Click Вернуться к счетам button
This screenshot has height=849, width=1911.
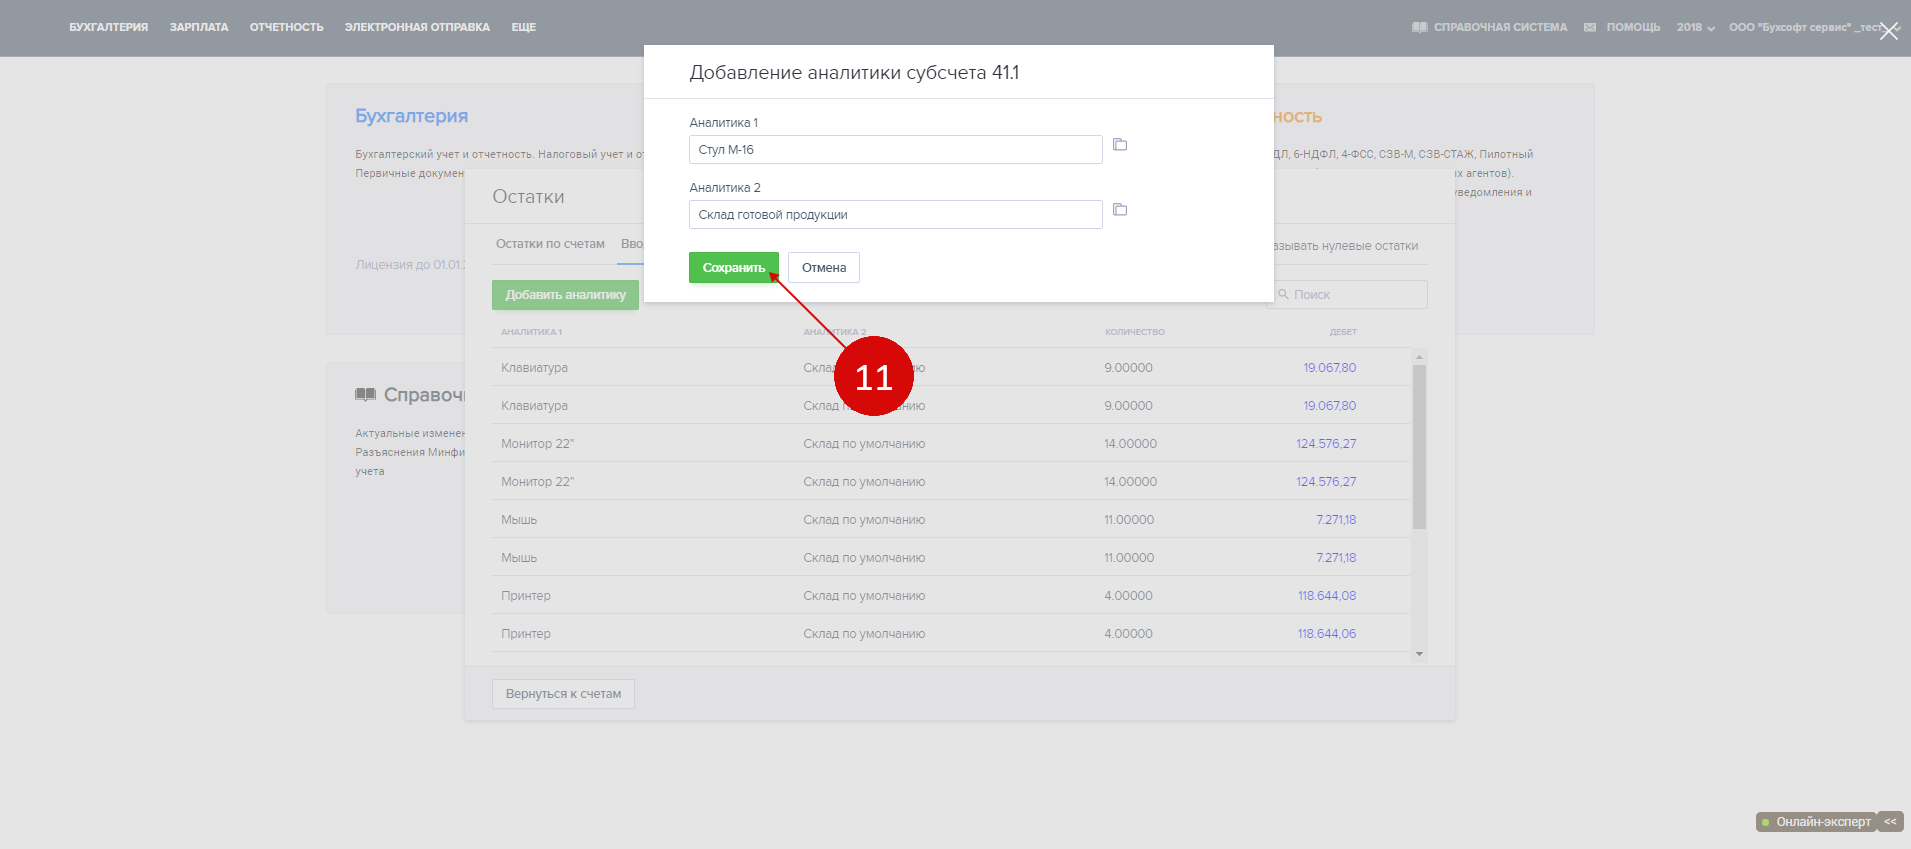563,693
